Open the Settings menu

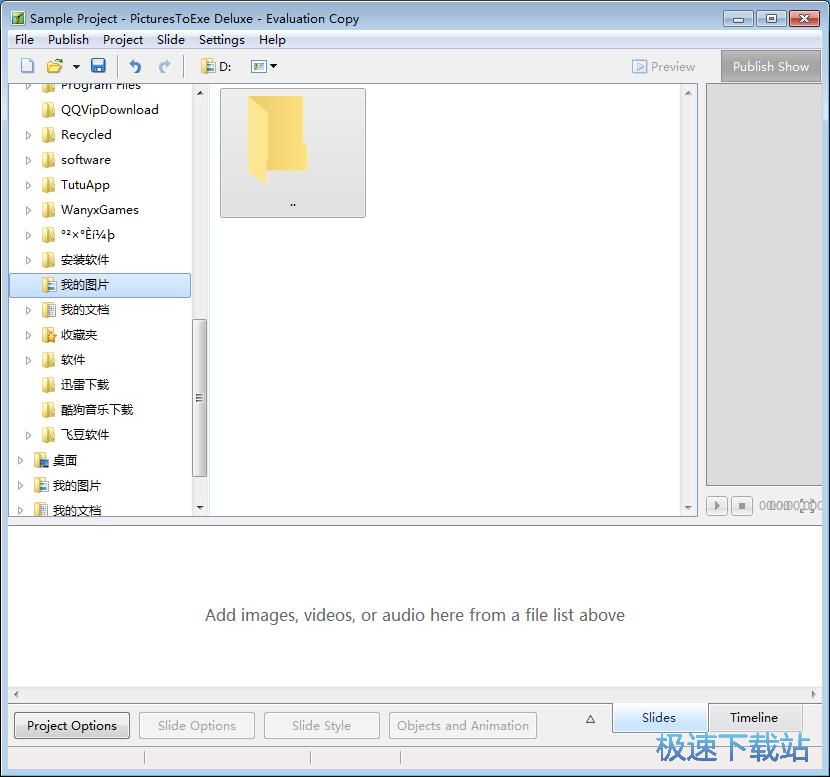pos(221,40)
